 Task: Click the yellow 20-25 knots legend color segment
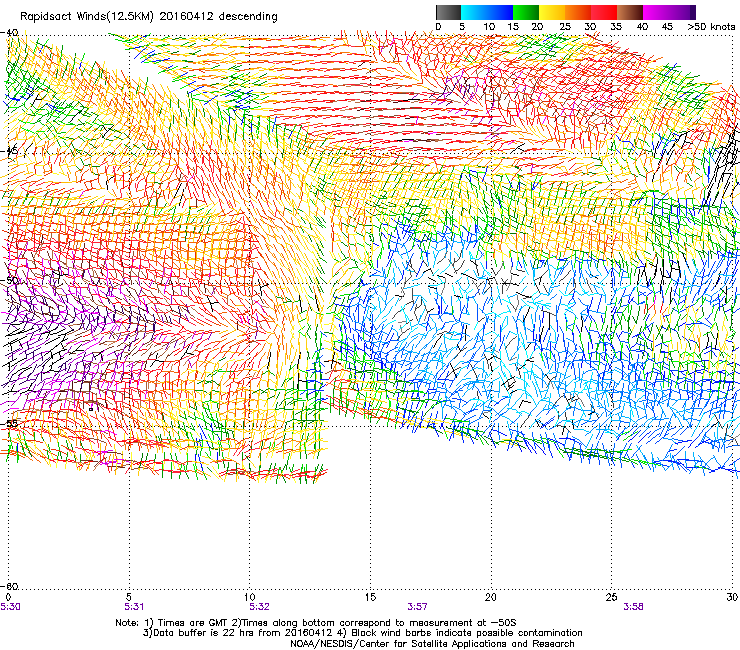[x=552, y=12]
